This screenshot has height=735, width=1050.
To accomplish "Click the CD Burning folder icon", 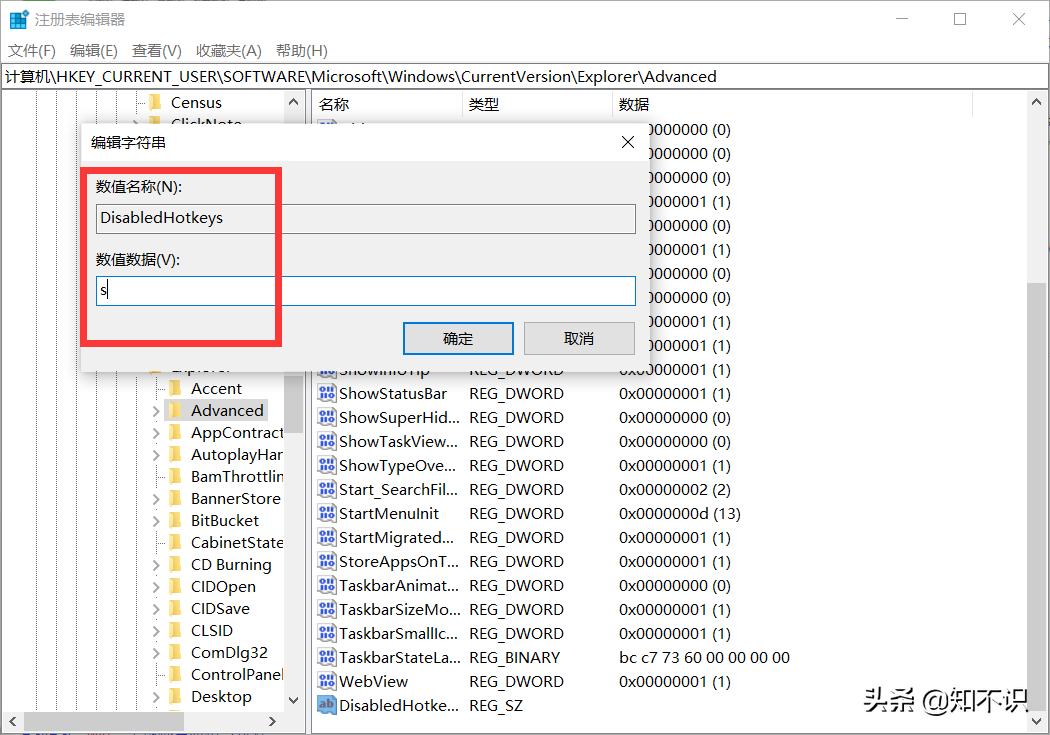I will 174,564.
